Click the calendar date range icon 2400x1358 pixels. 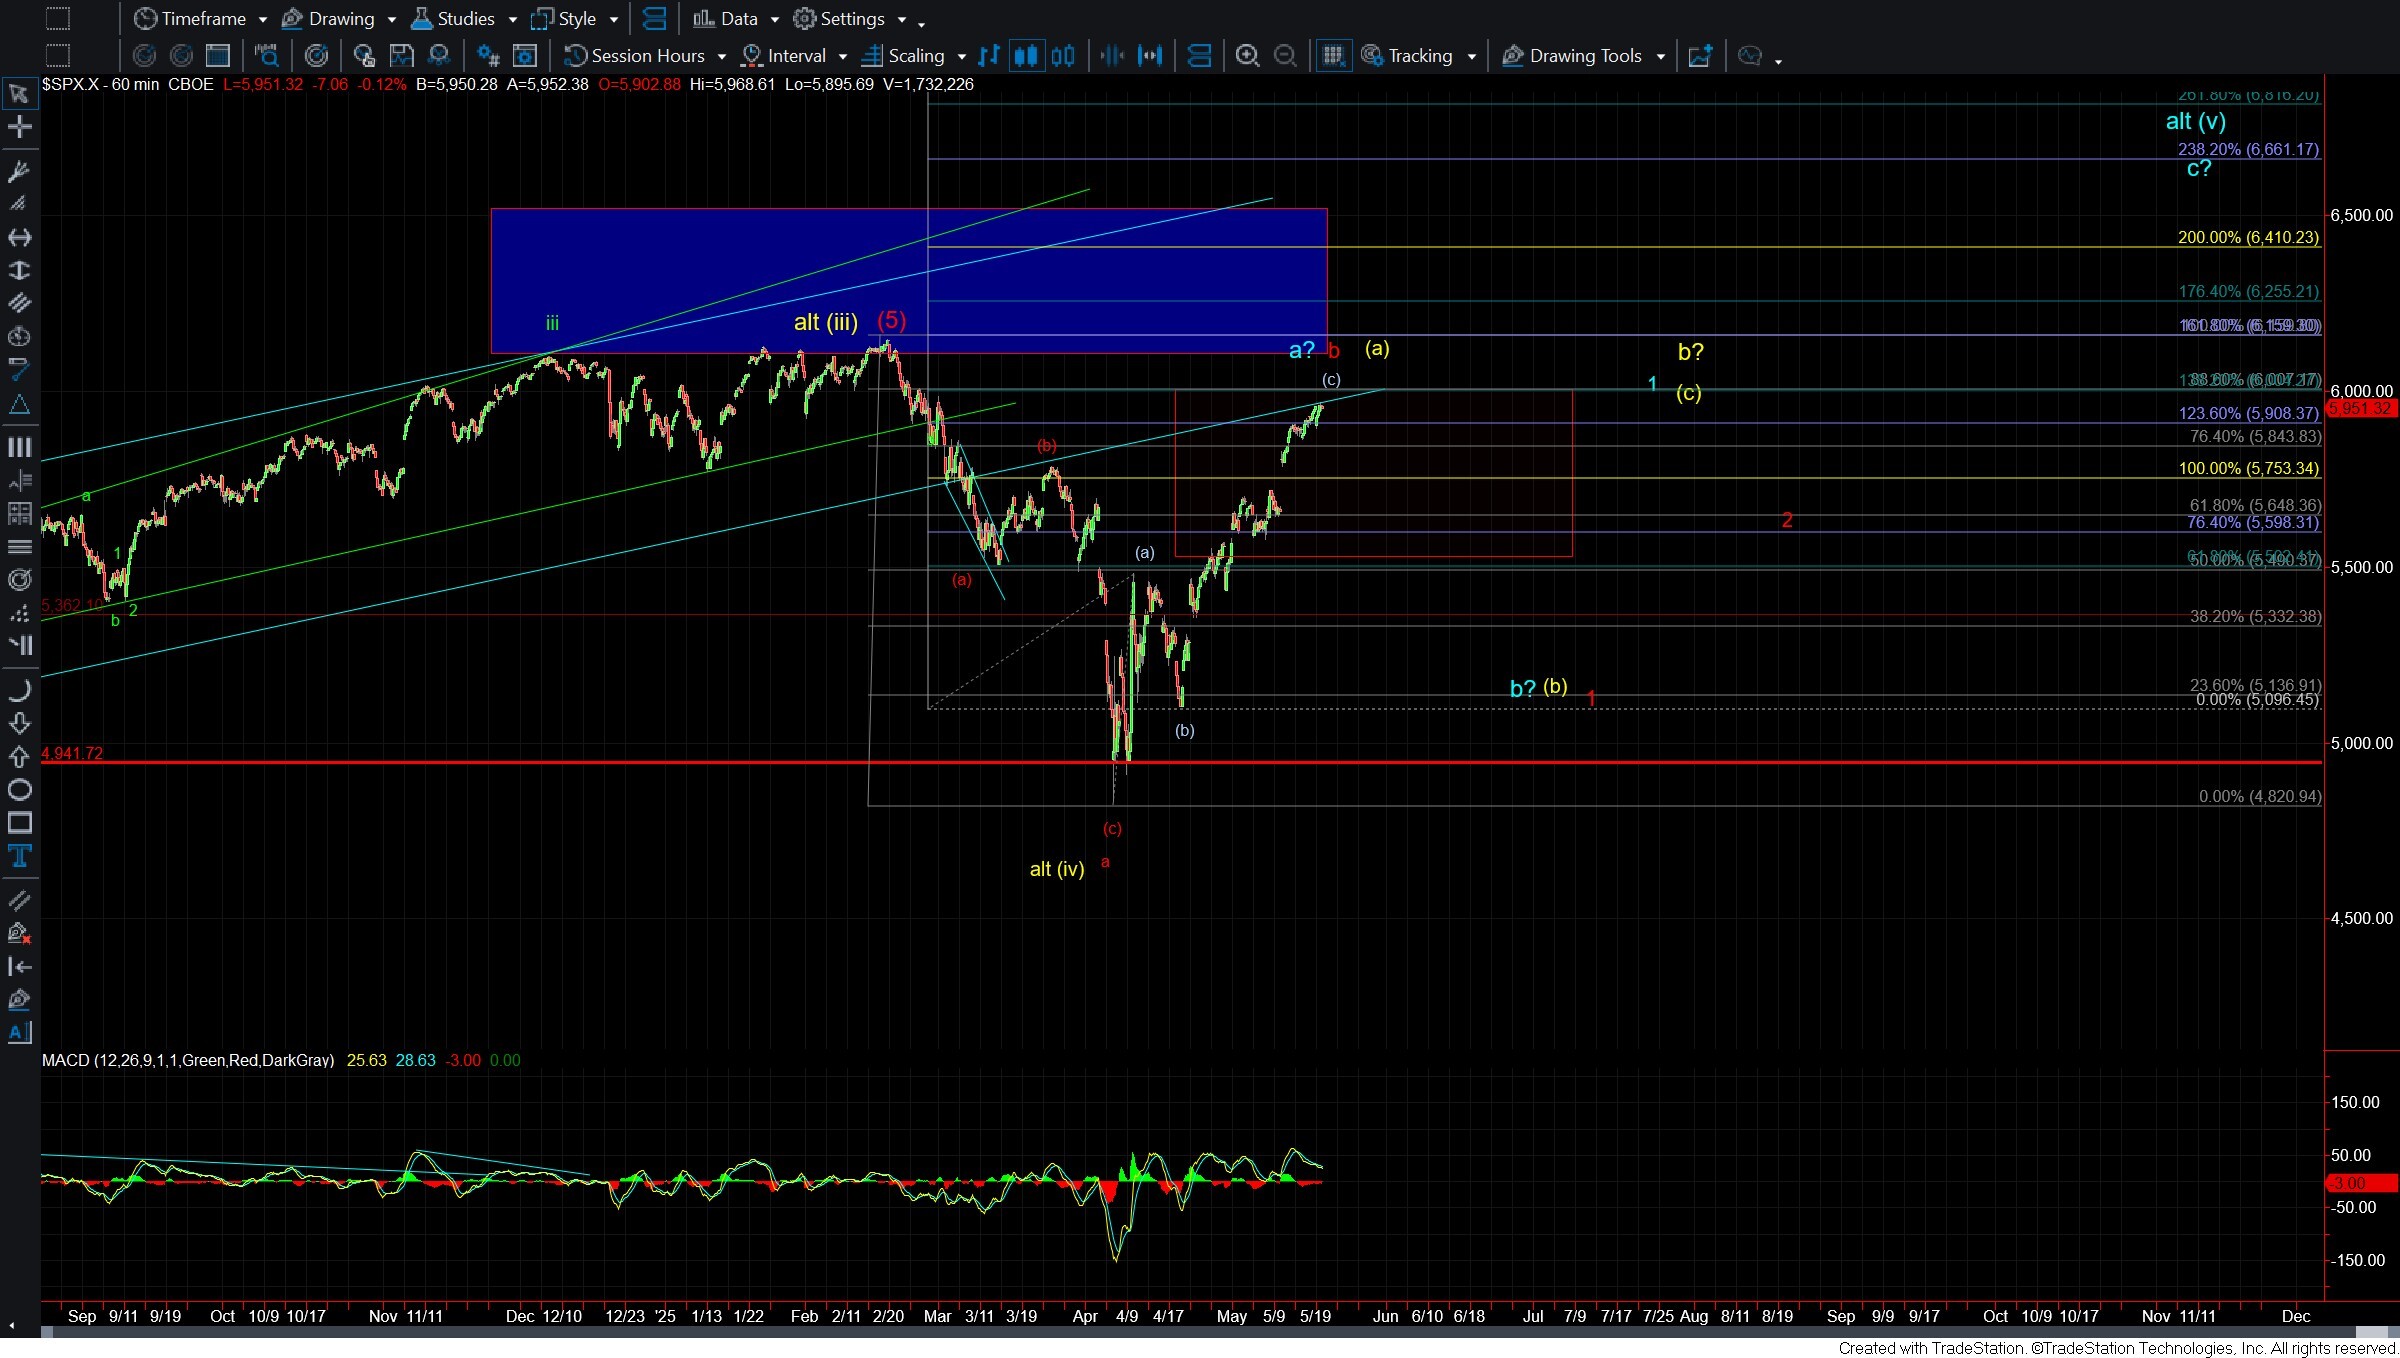tap(218, 56)
